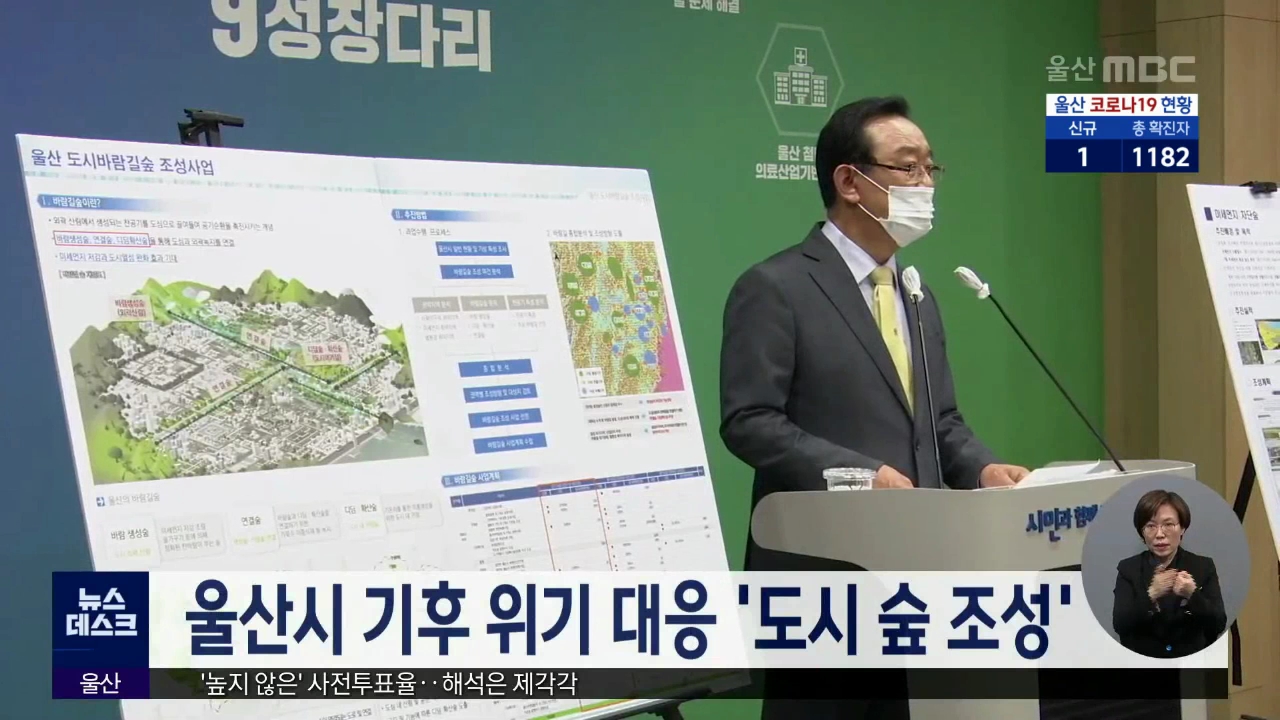Click the 뉴스데스크 program logo
The height and width of the screenshot is (720, 1280).
pos(100,619)
